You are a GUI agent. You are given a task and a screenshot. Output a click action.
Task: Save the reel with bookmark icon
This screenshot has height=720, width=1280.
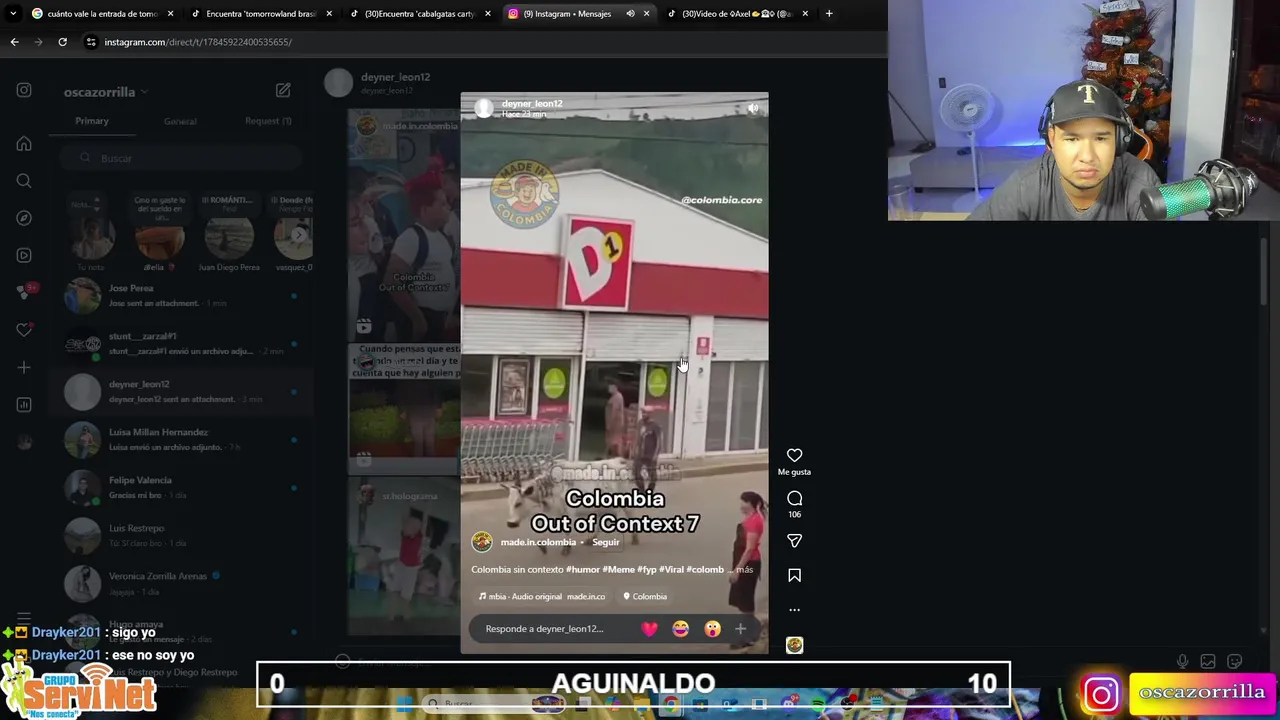pyautogui.click(x=794, y=575)
